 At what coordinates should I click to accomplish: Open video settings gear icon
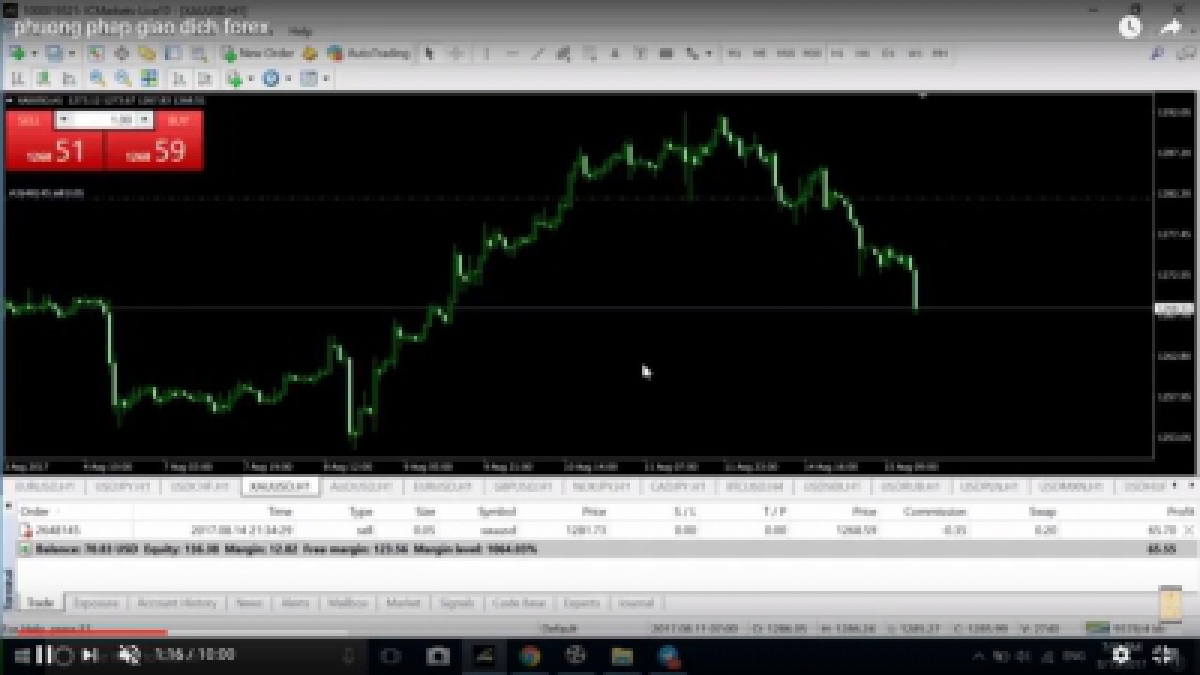(1121, 655)
